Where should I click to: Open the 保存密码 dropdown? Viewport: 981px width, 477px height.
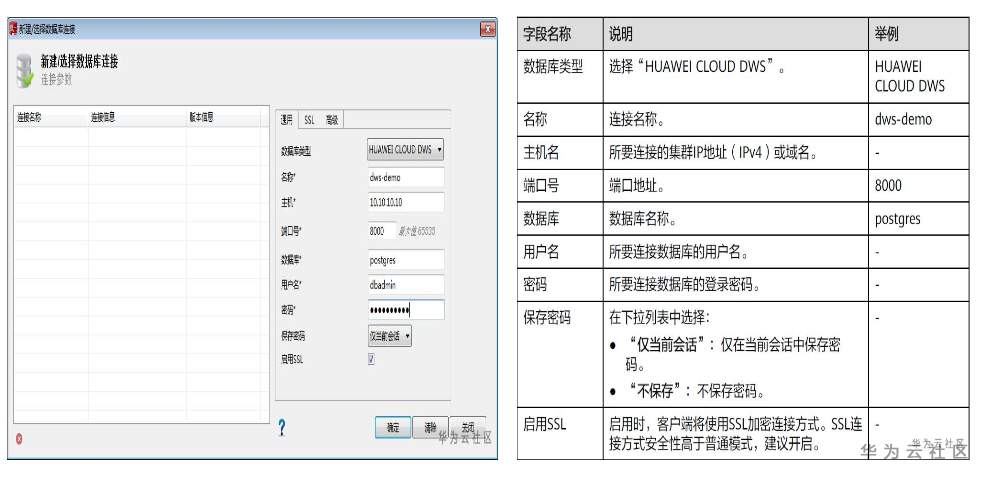(390, 336)
